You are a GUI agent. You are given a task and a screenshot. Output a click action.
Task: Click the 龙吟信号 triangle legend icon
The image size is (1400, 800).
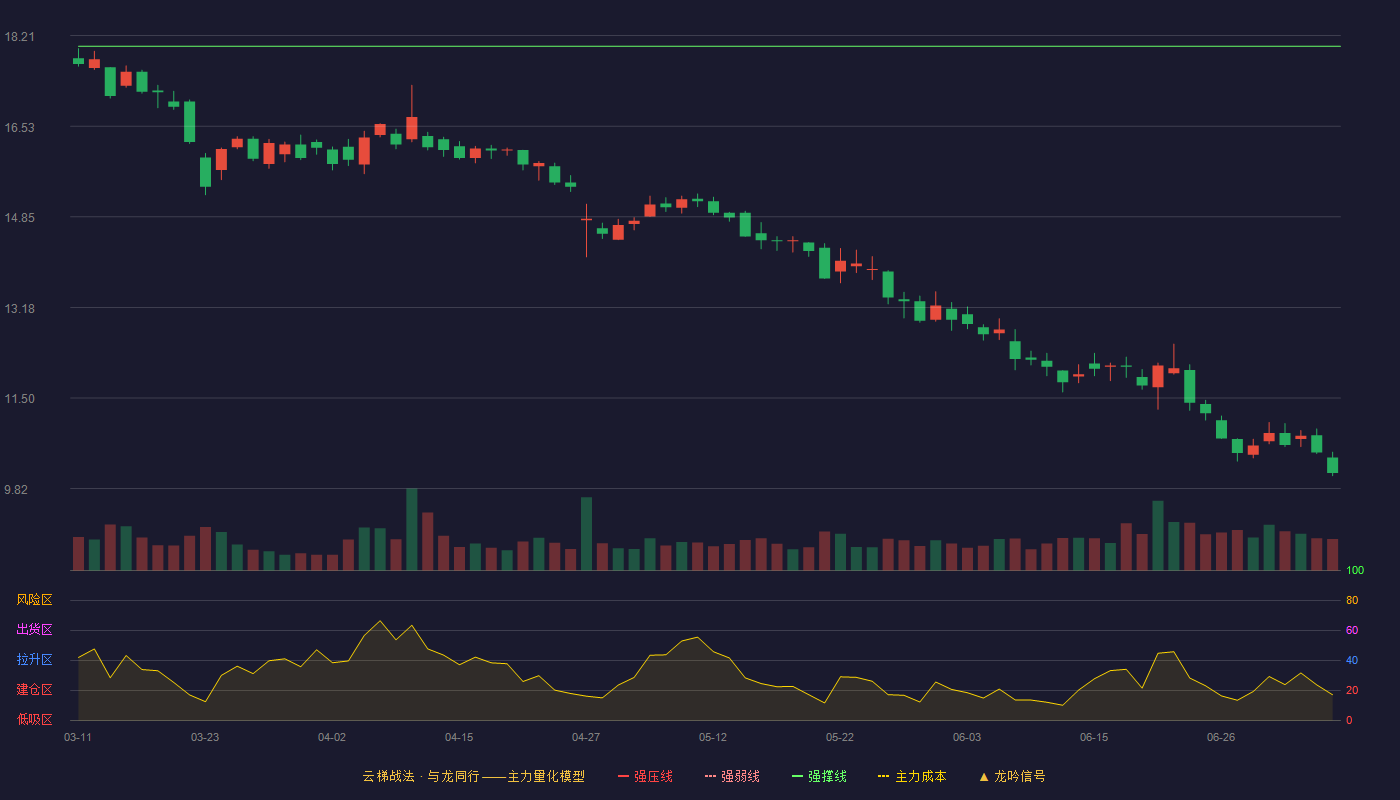tap(984, 776)
